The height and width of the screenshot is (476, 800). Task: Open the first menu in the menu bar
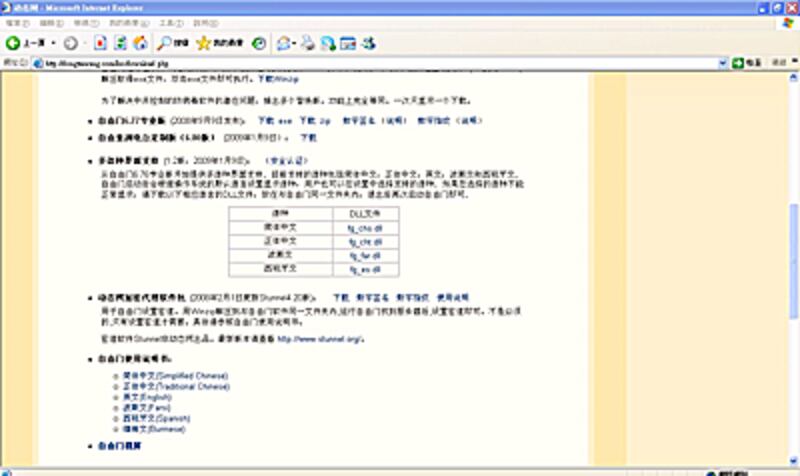coord(18,23)
